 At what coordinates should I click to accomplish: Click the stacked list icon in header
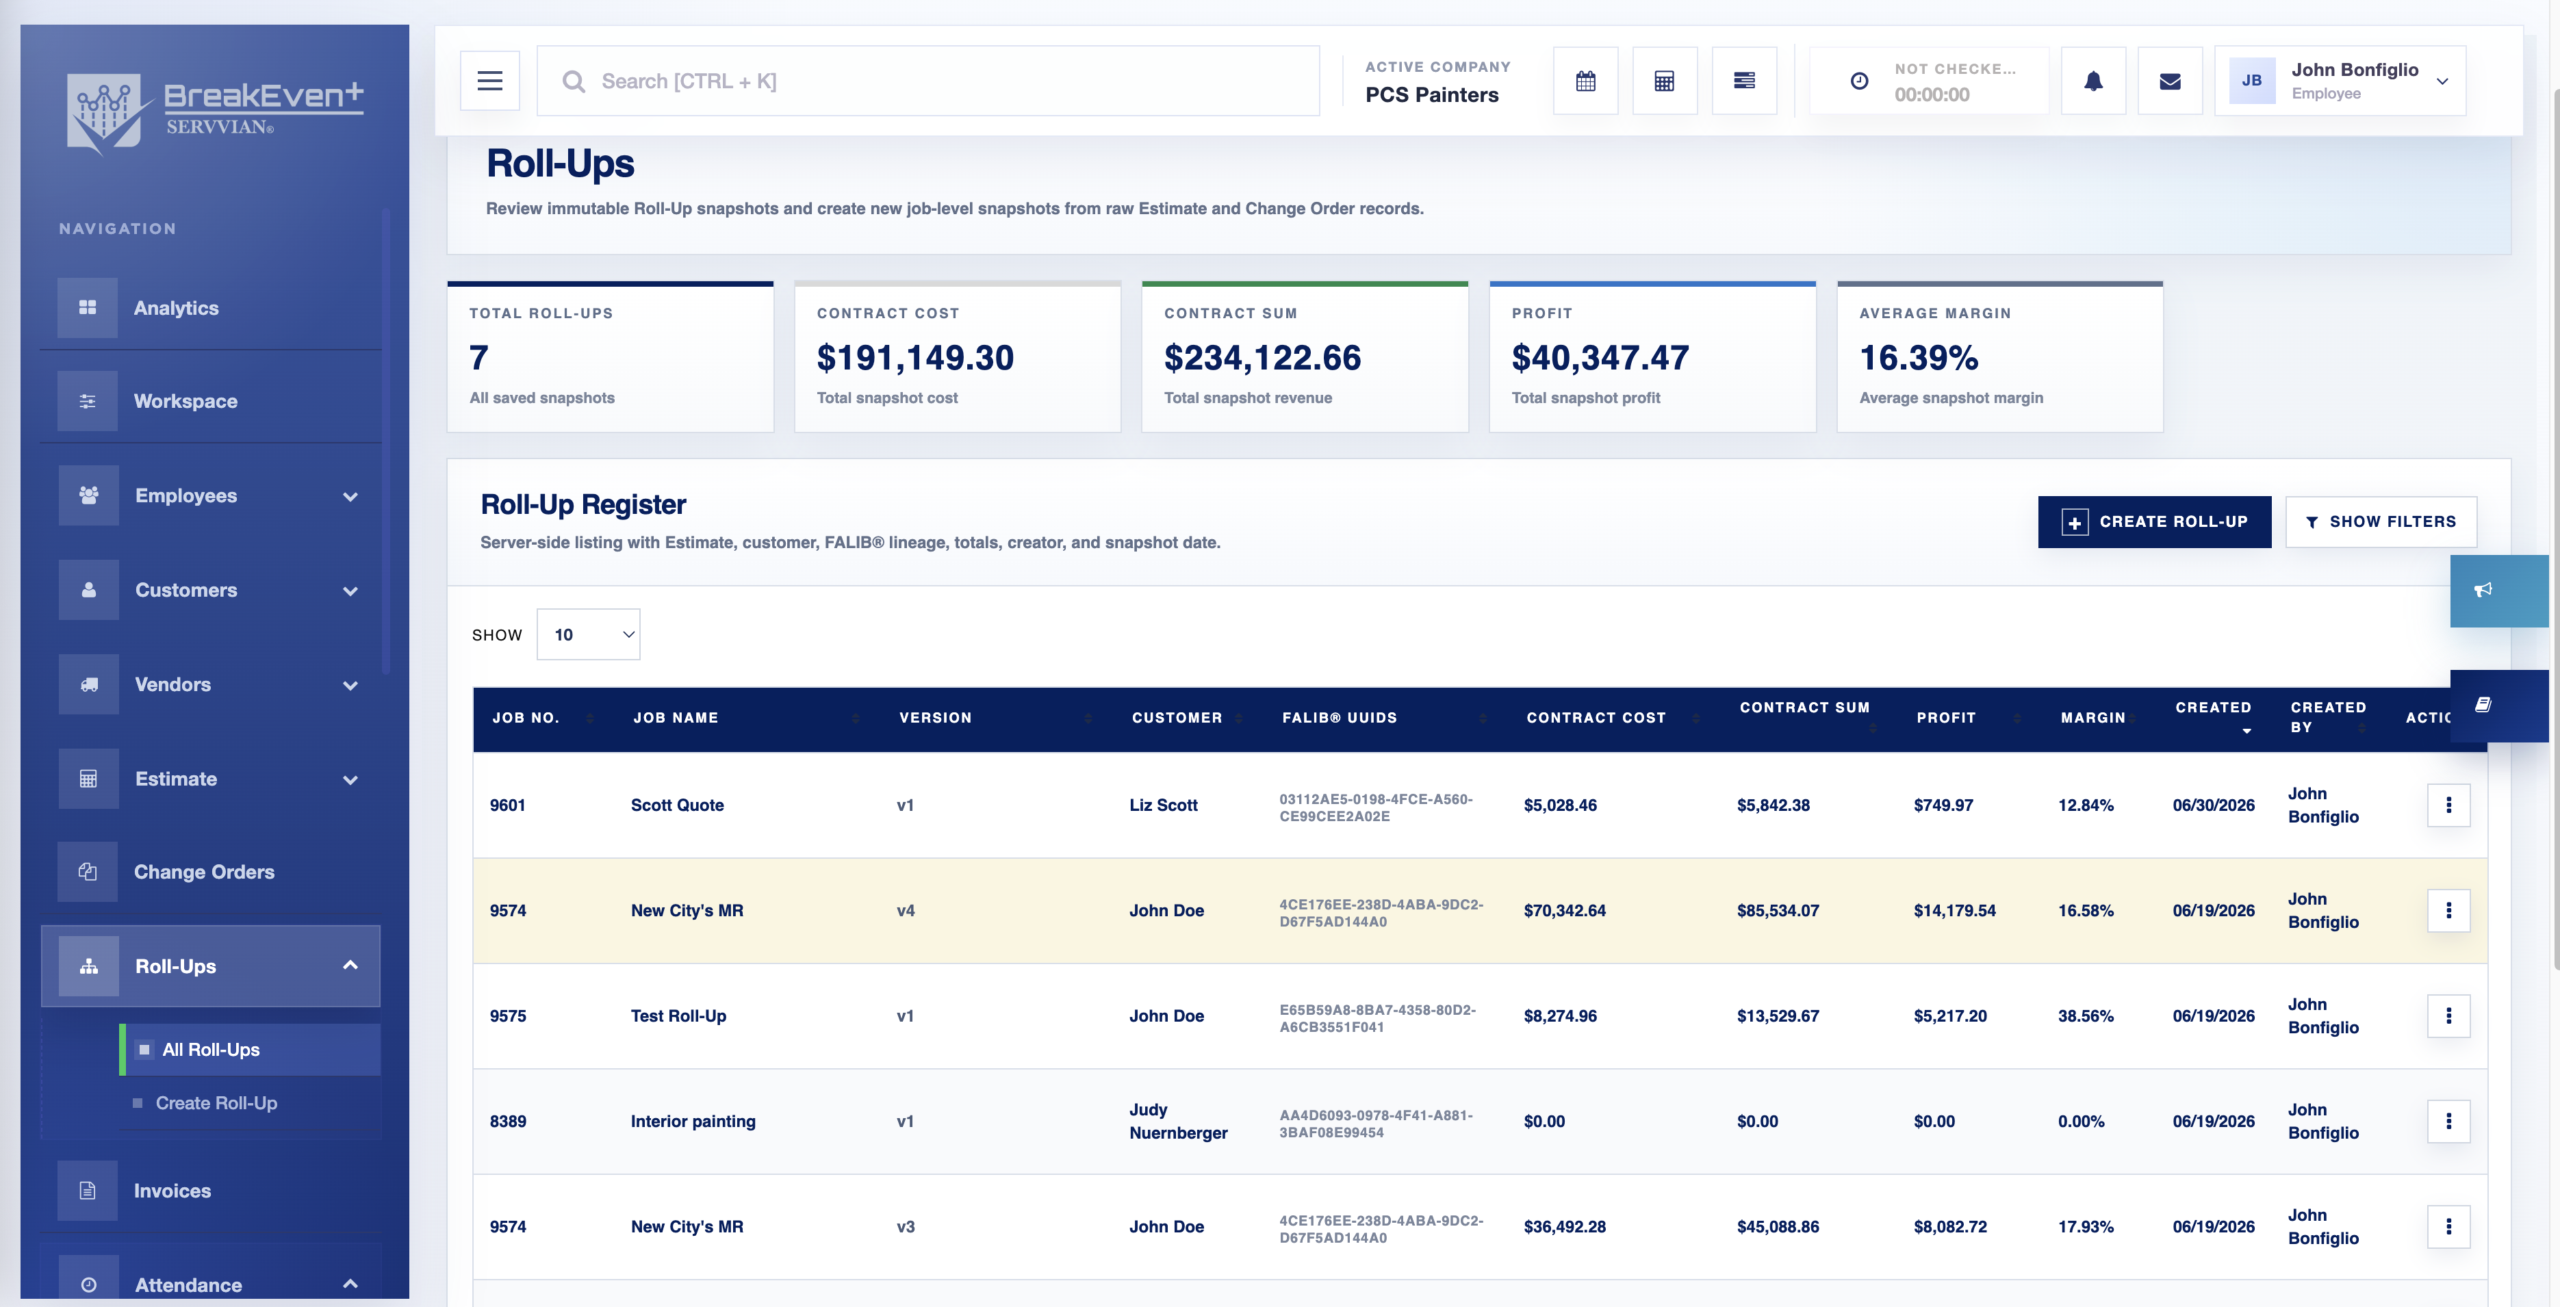click(1744, 81)
